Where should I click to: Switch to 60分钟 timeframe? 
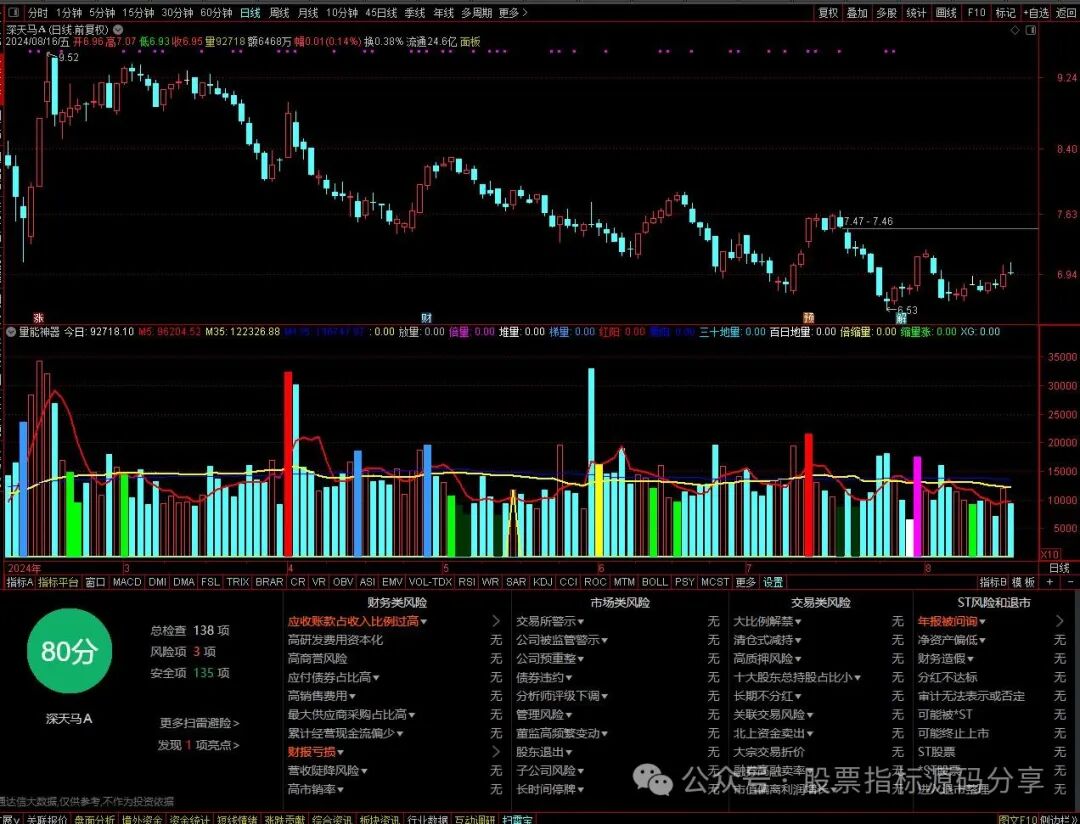point(216,12)
